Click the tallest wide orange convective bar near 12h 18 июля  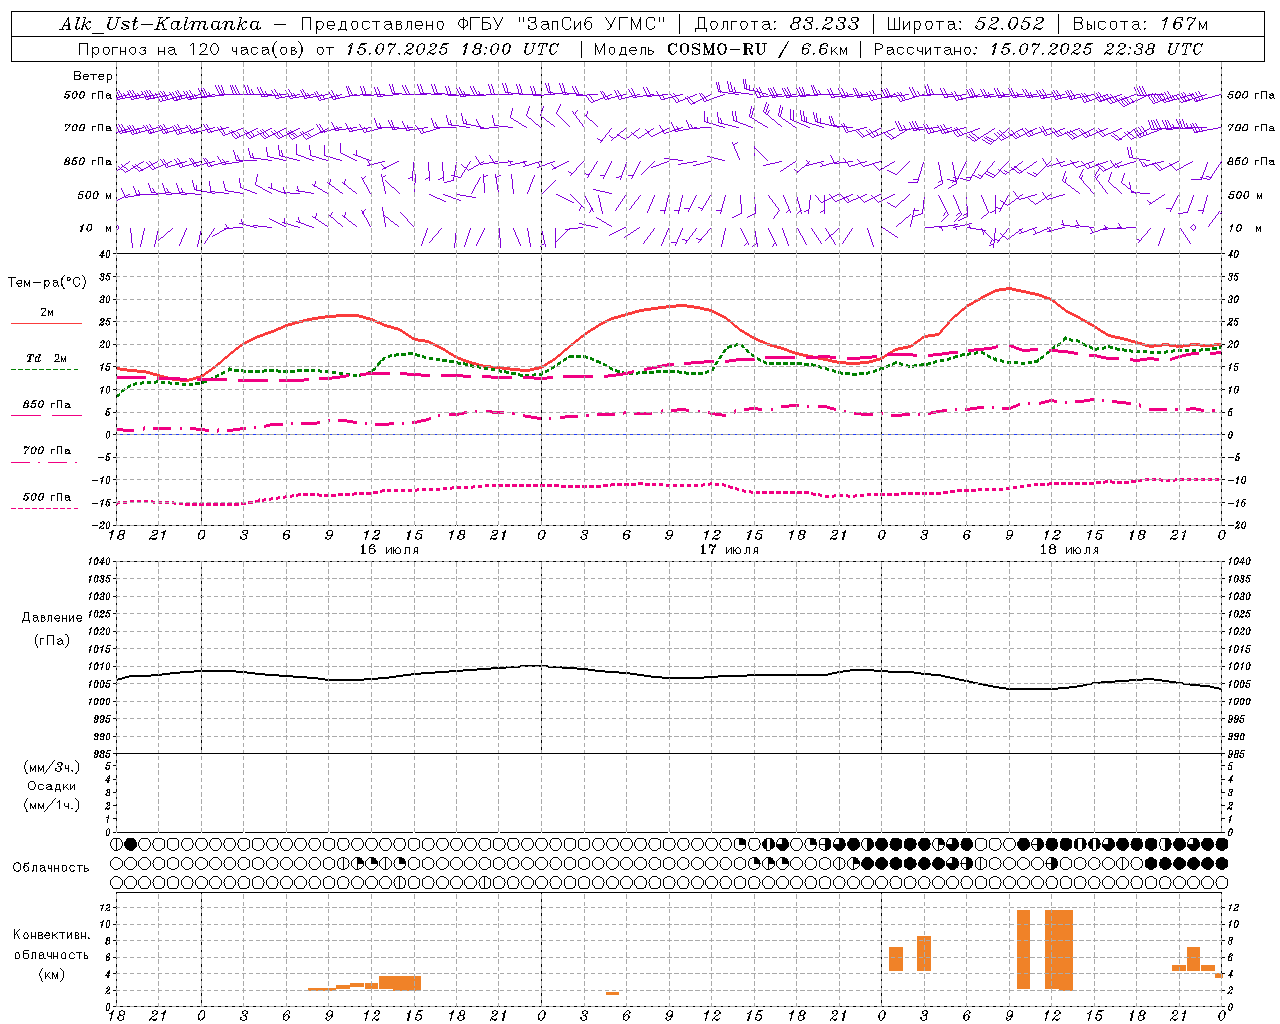coord(1058,950)
